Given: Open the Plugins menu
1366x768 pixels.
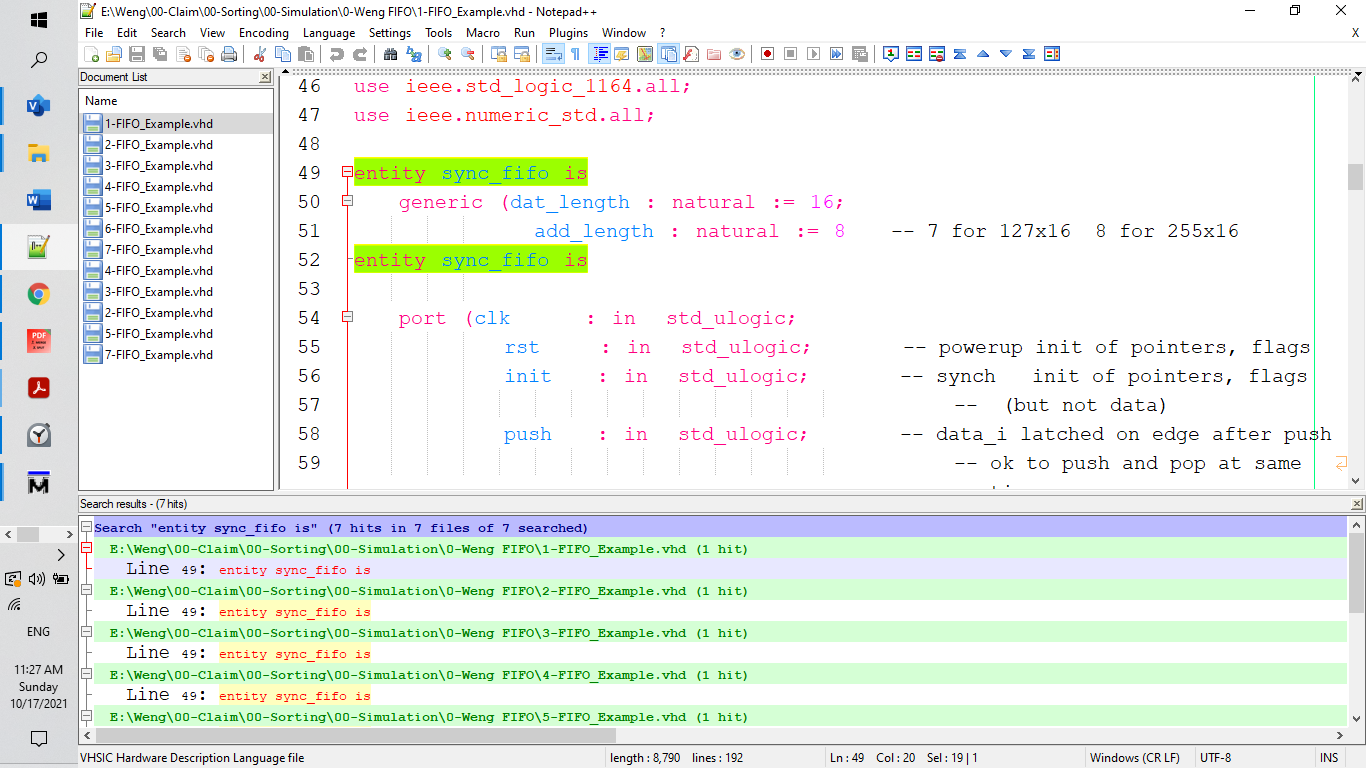Looking at the screenshot, I should [x=569, y=33].
